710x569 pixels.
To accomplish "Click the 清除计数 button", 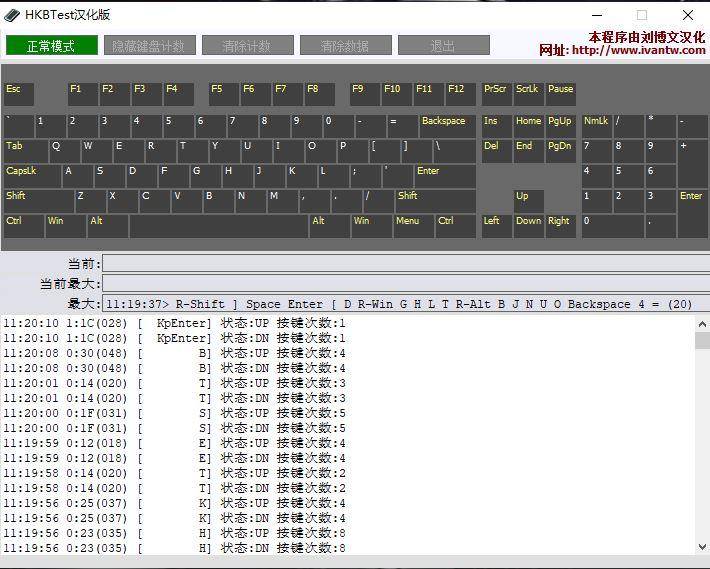I will coord(248,45).
